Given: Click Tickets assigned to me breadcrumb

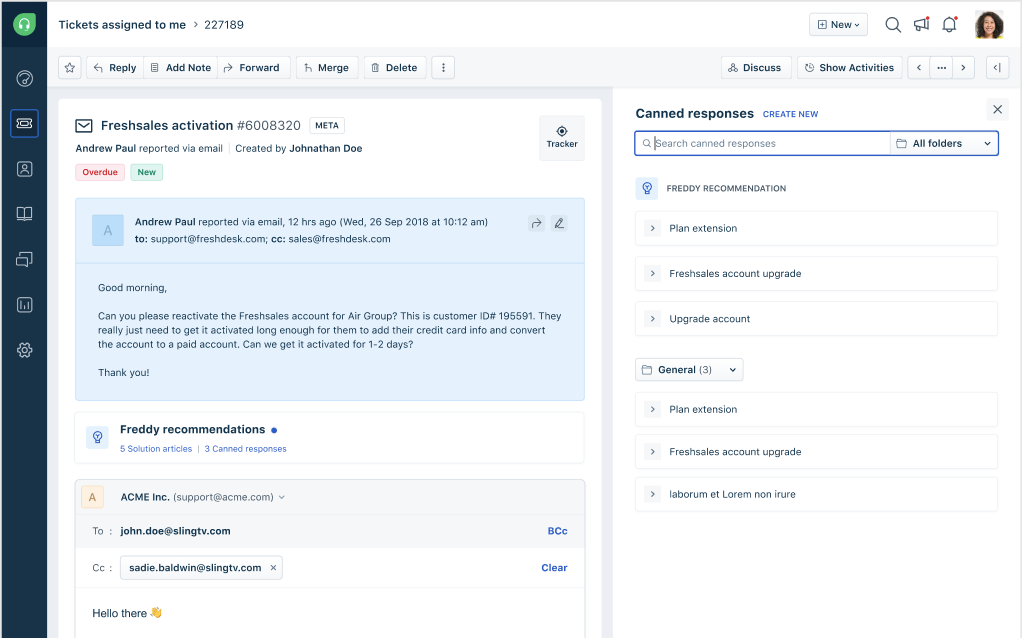Looking at the screenshot, I should click(122, 25).
